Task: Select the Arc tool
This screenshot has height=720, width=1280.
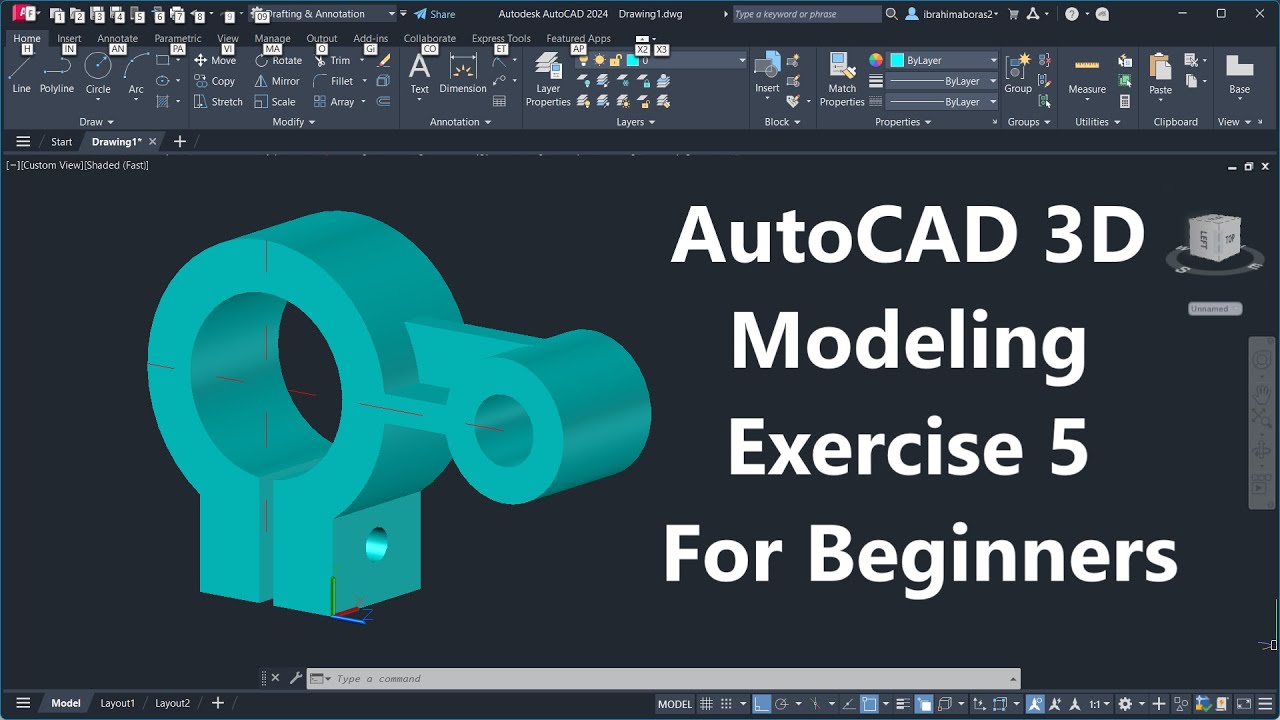Action: (136, 74)
